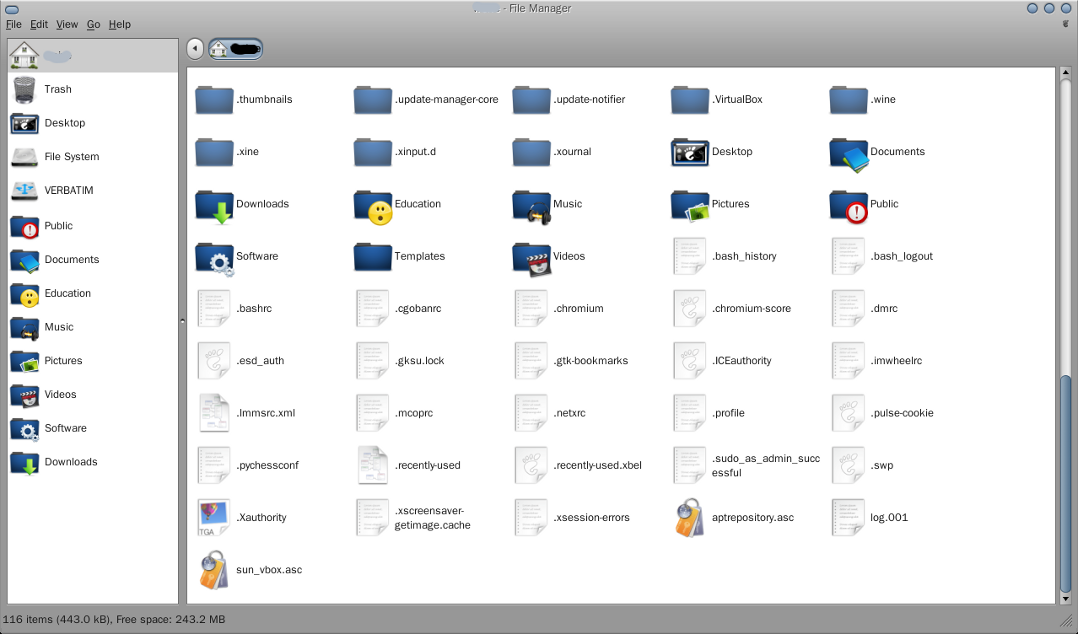Open the Go menu
This screenshot has width=1078, height=634.
[94, 24]
